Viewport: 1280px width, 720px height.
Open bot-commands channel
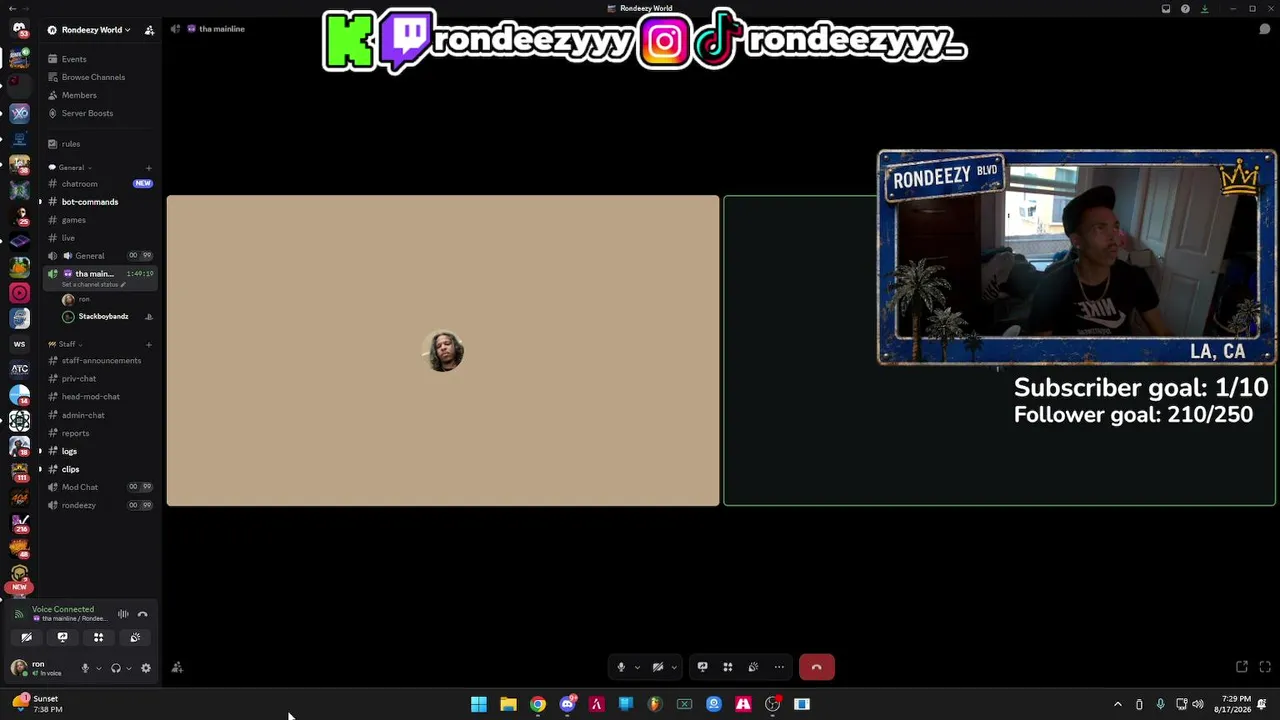click(98, 202)
